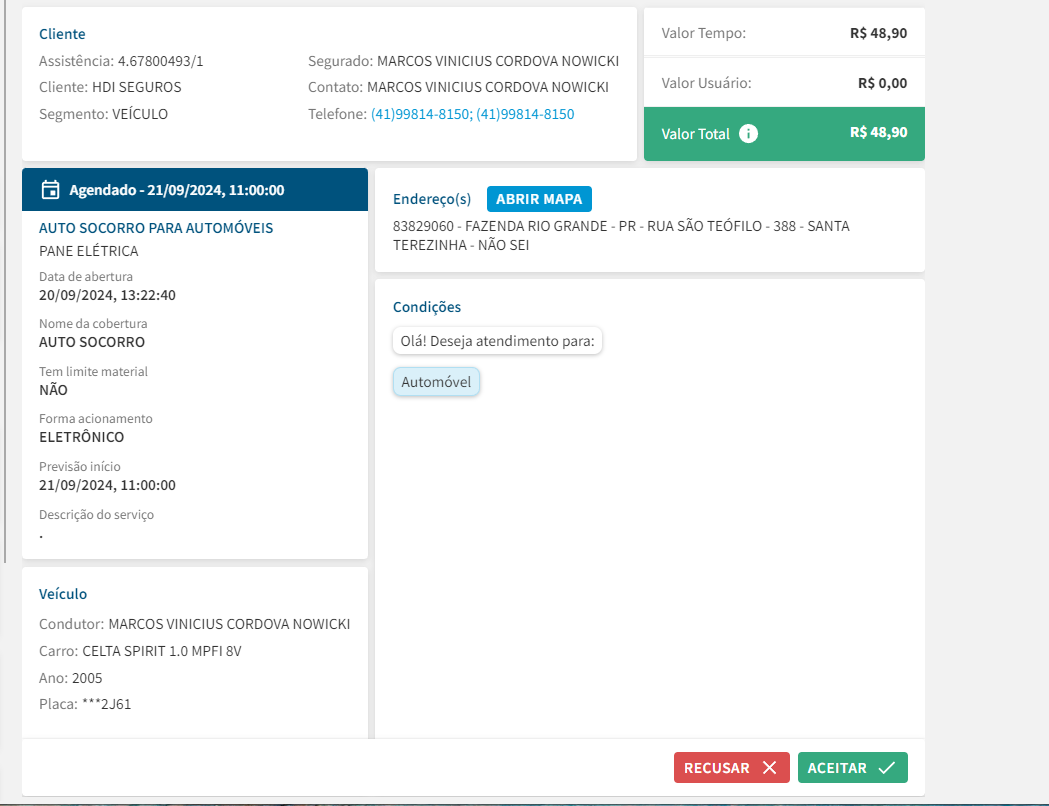Image resolution: width=1049 pixels, height=806 pixels.
Task: Select the license plate ***2J61
Action: click(x=106, y=704)
